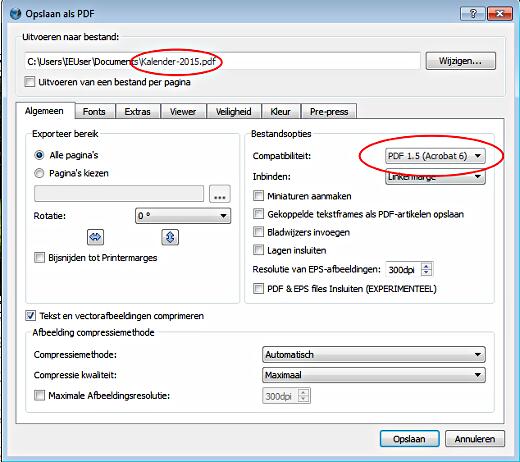The height and width of the screenshot is (462, 520).
Task: Click the horizontal mirror page icon
Action: coord(95,237)
